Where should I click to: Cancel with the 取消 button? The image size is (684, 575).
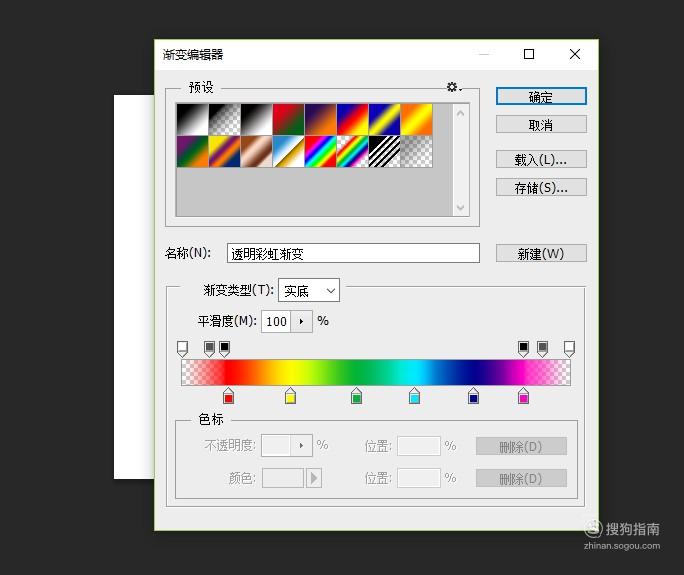point(541,125)
